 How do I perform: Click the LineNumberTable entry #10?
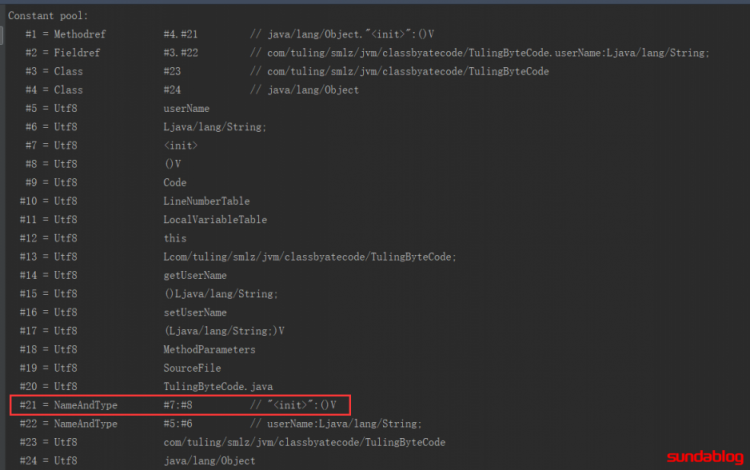(x=135, y=201)
